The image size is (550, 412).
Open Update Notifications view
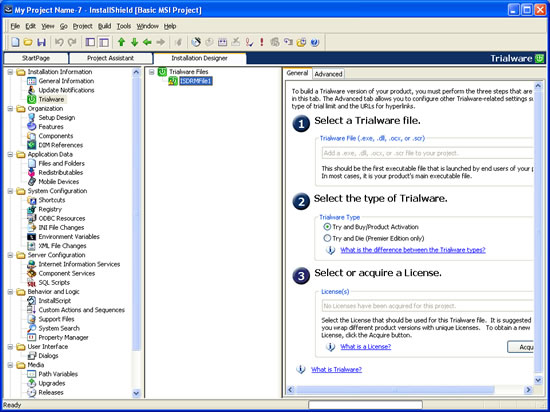[66, 90]
